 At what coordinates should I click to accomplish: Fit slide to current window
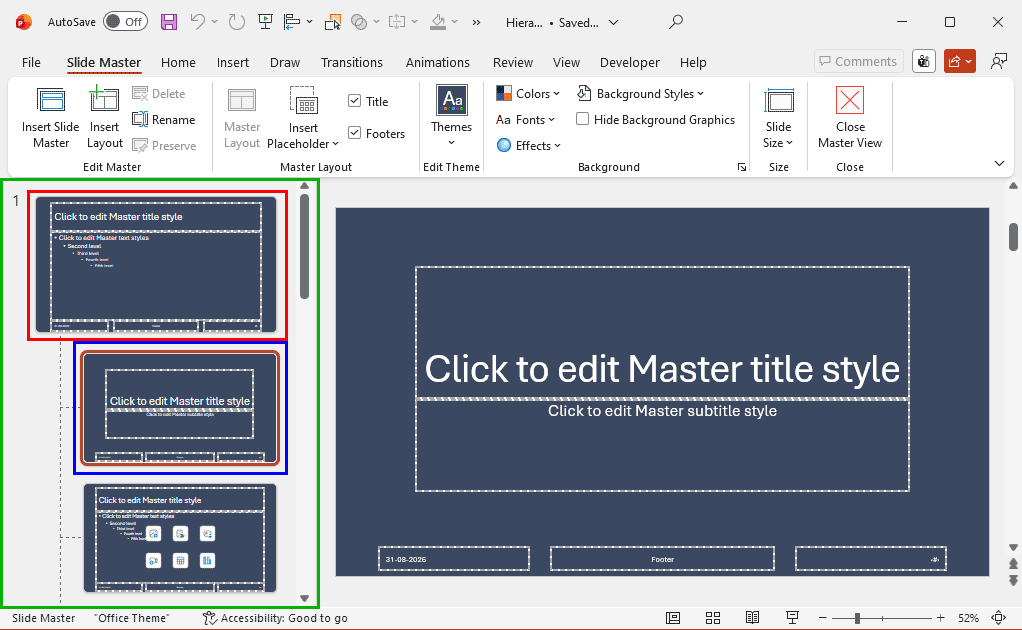999,618
